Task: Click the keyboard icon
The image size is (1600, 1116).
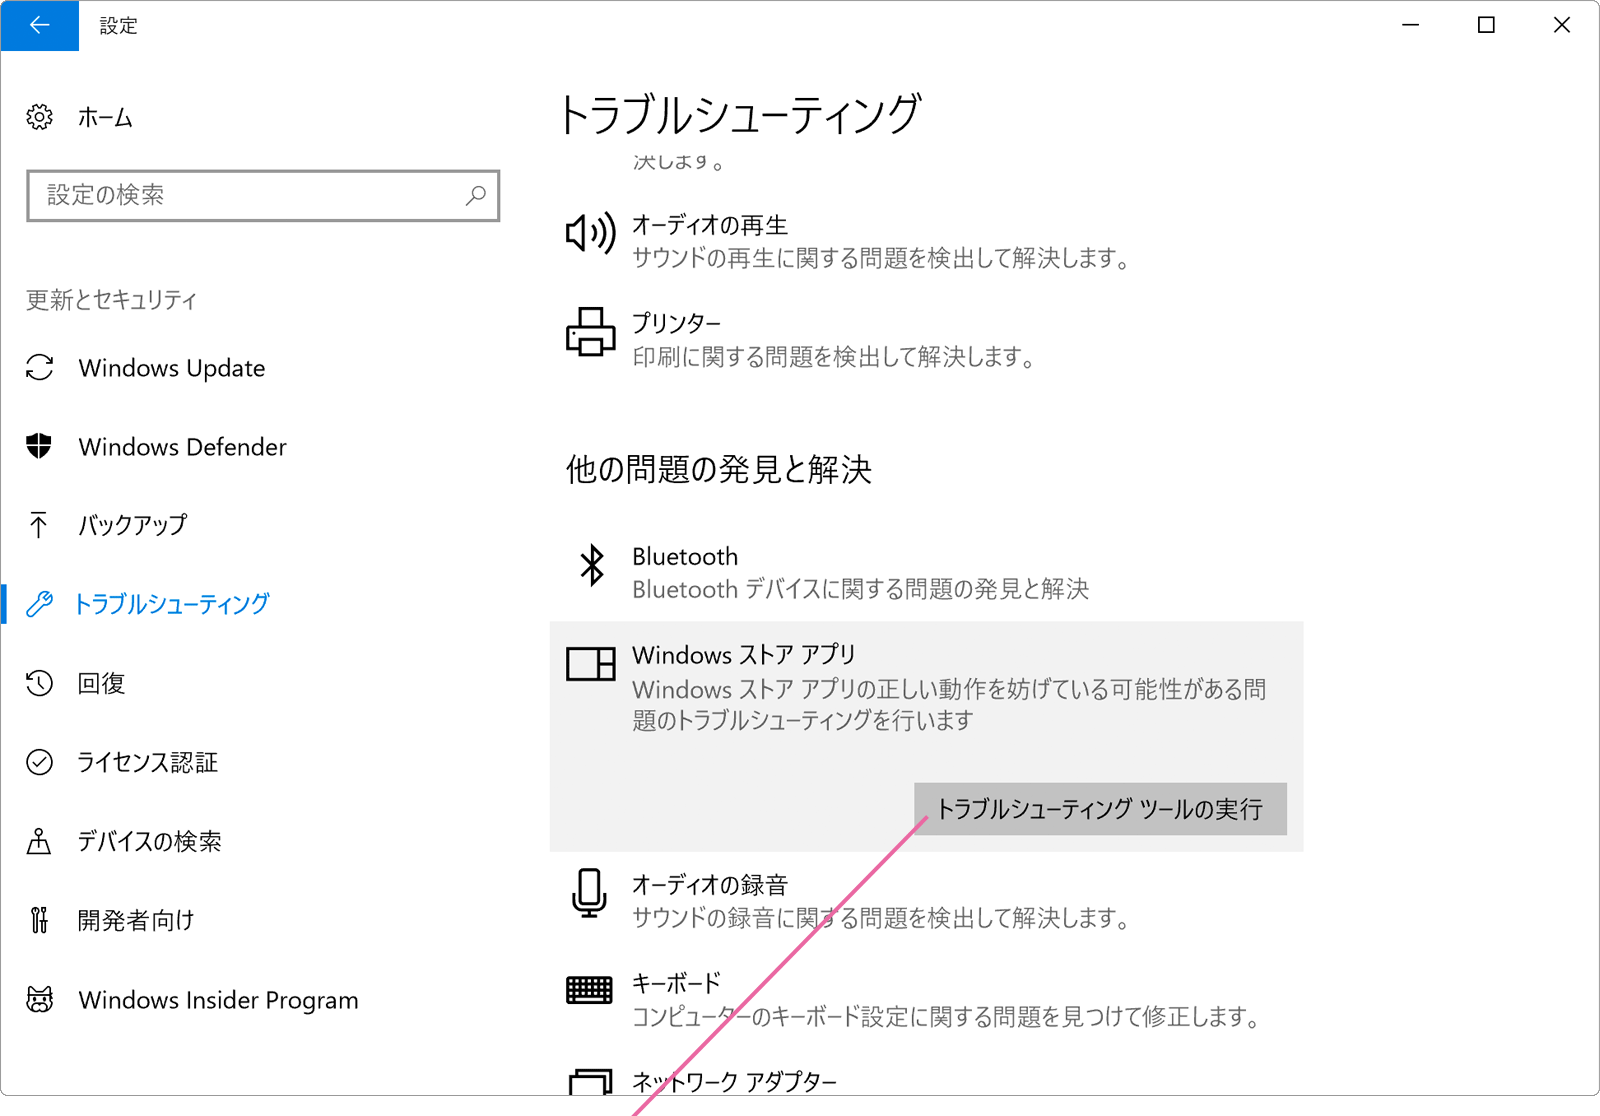Action: (x=589, y=990)
